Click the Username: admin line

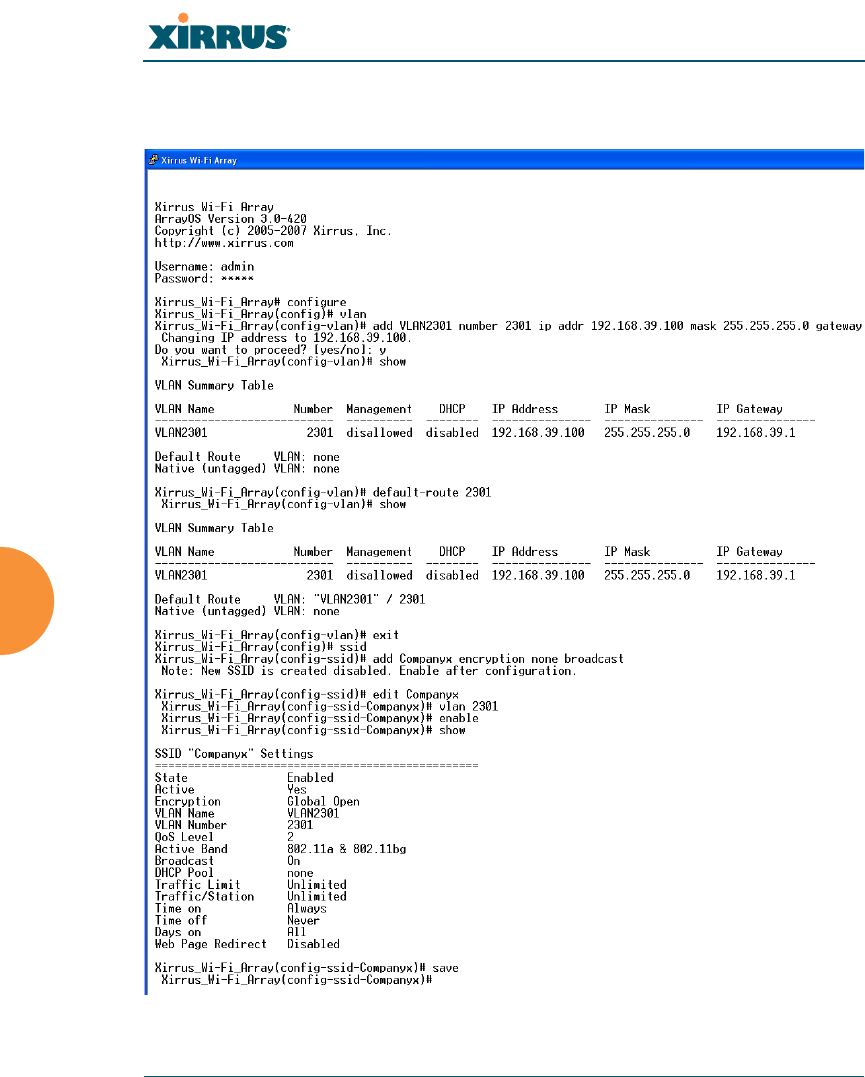(204, 267)
